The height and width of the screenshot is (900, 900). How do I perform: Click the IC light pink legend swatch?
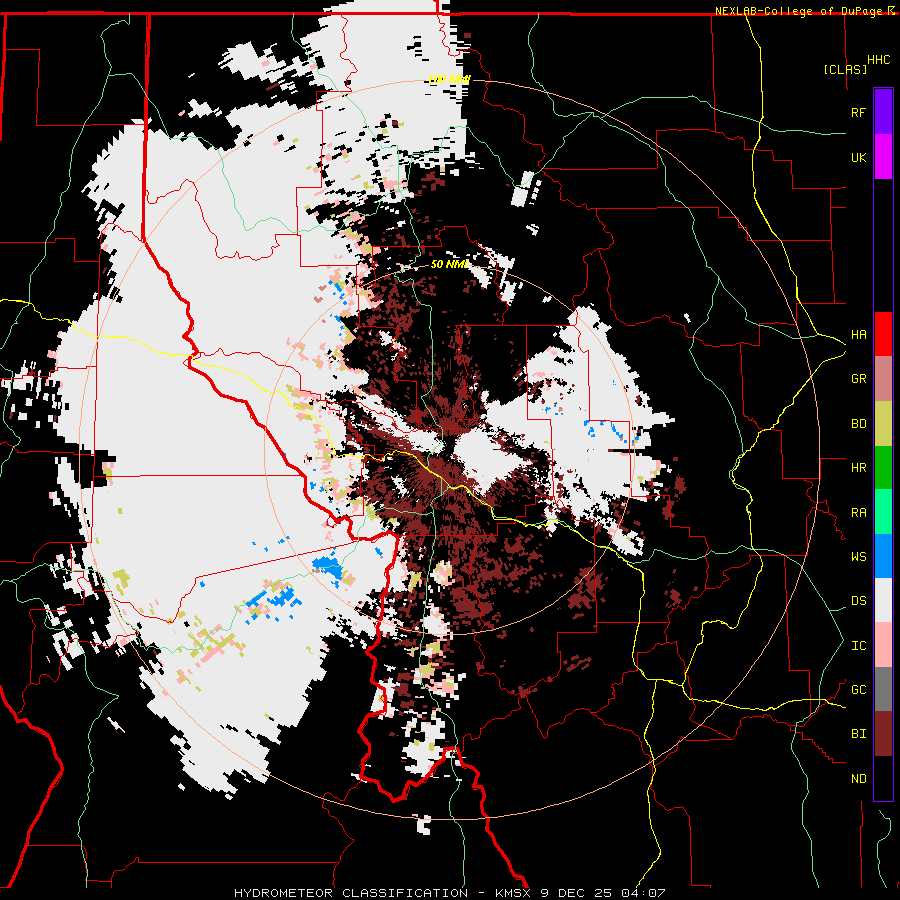coord(883,645)
